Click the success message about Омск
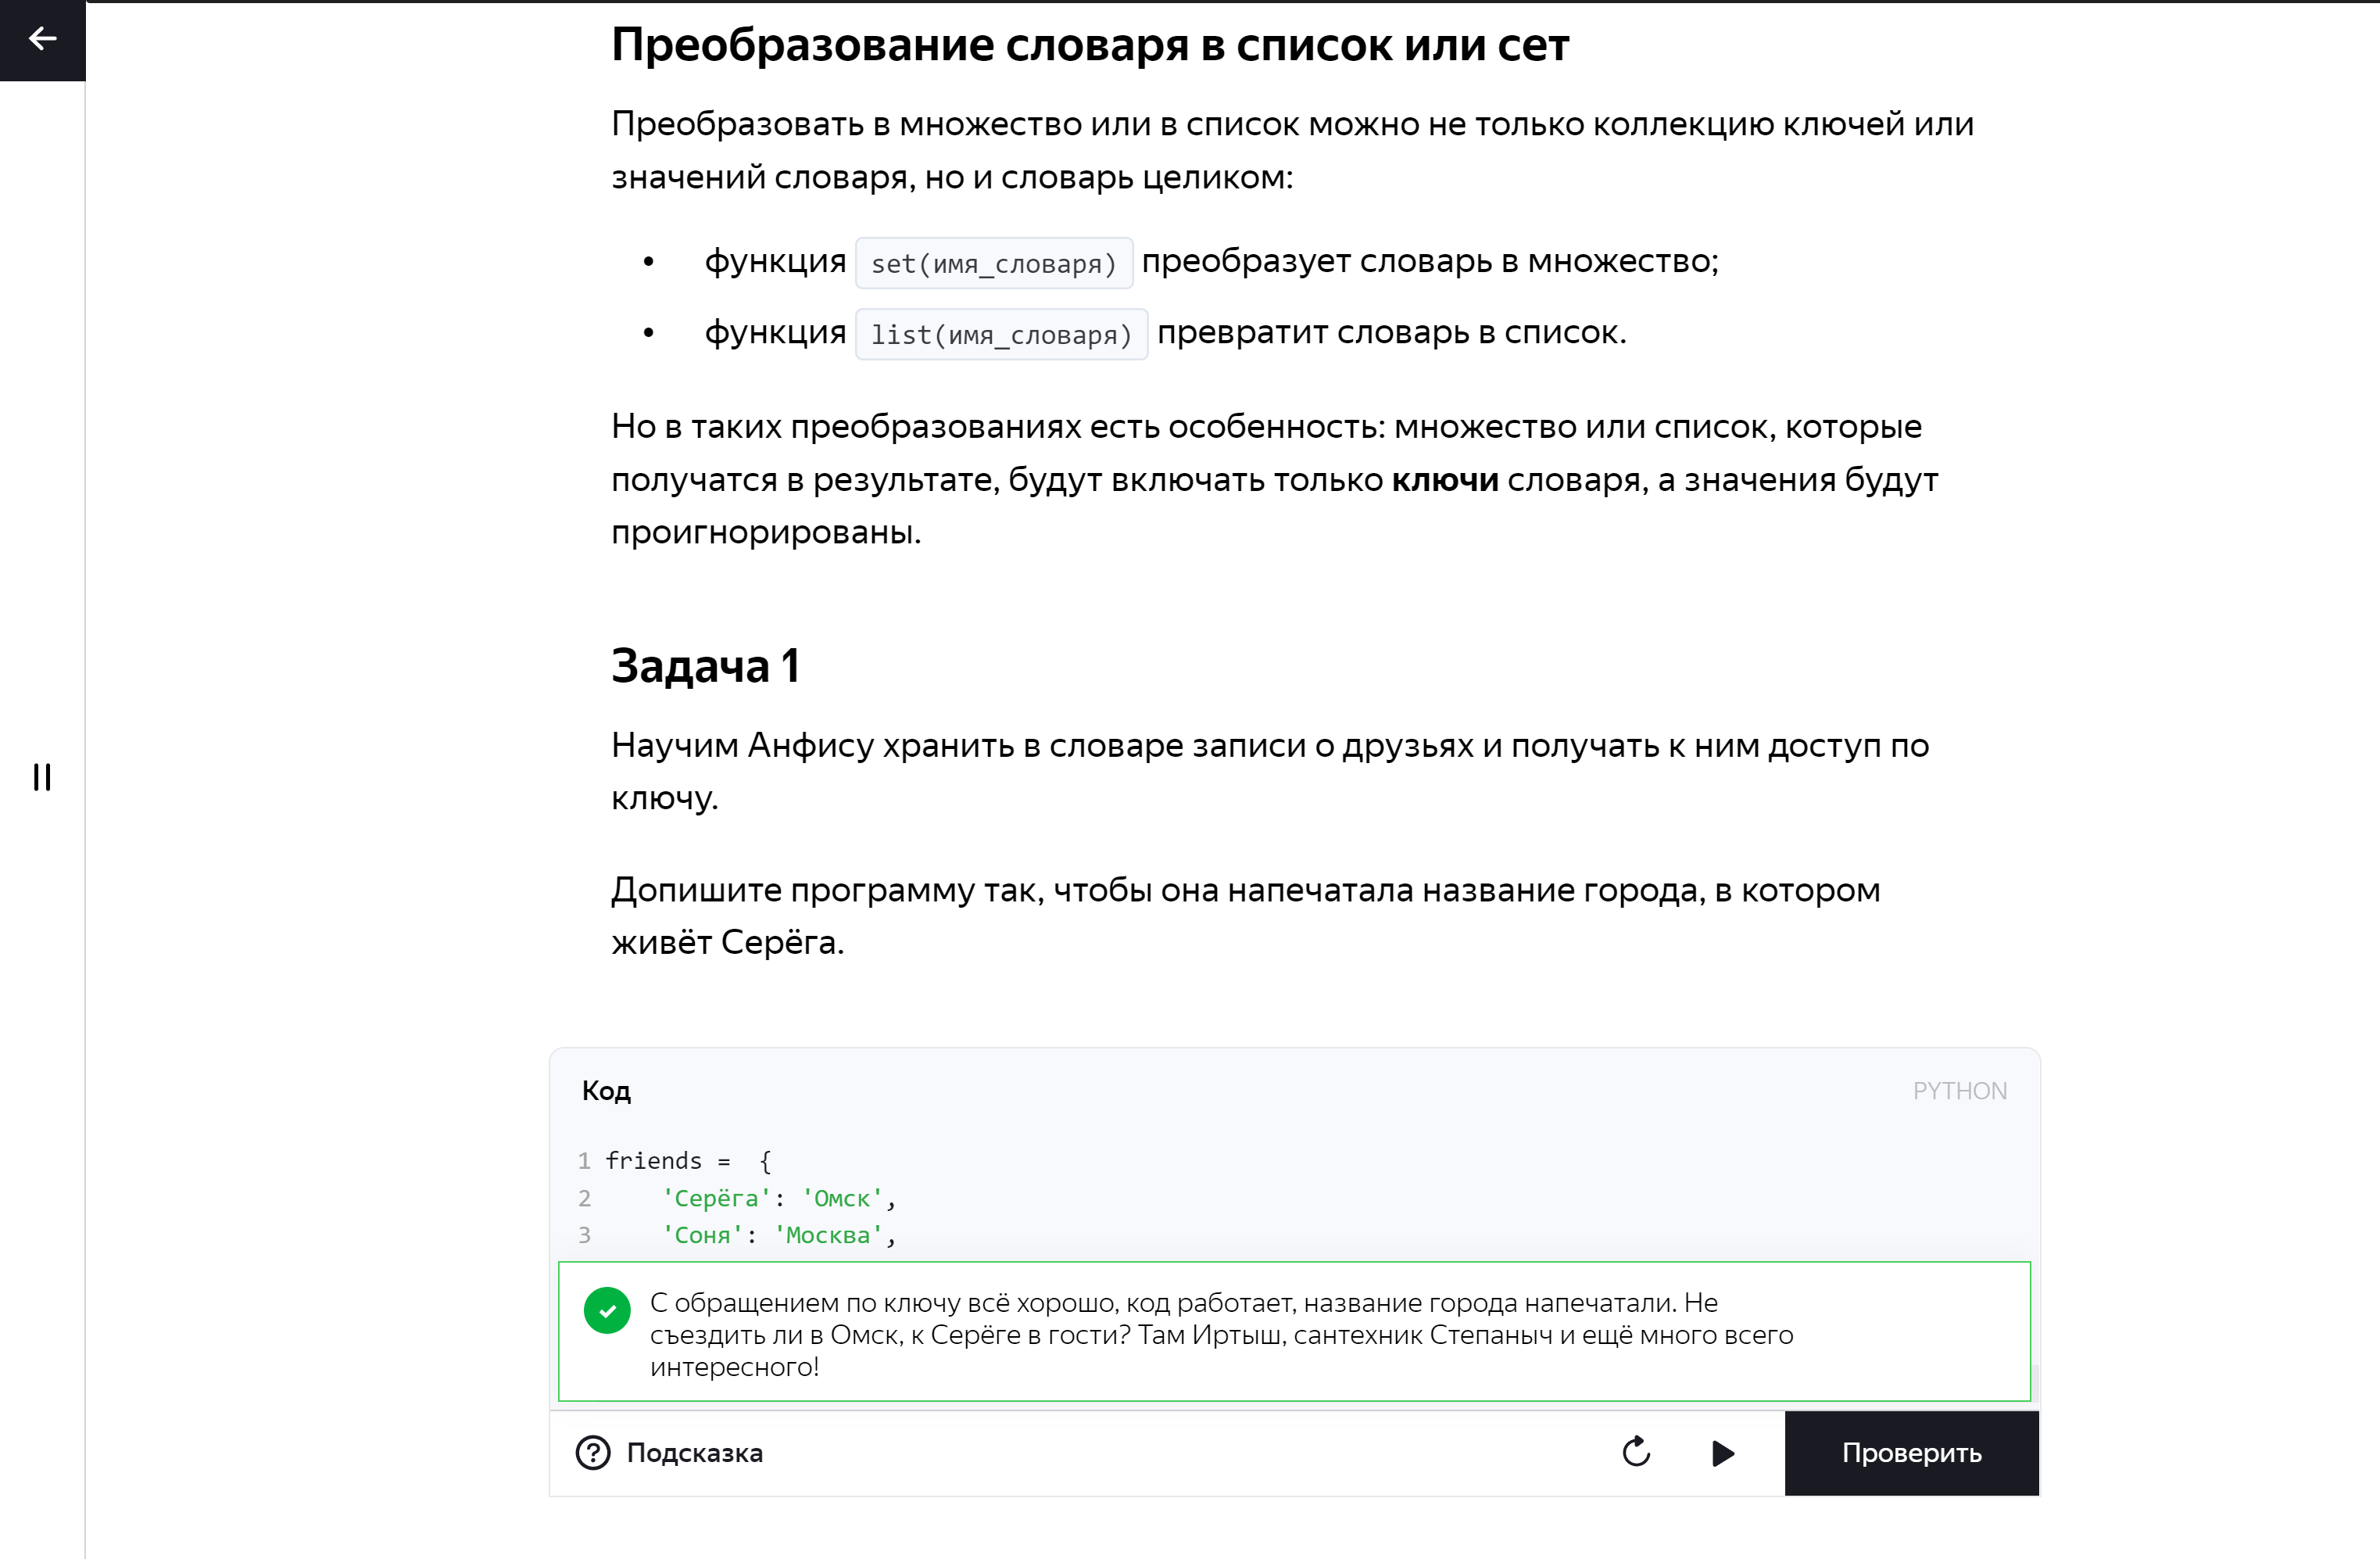2380x1559 pixels. coord(1220,1334)
